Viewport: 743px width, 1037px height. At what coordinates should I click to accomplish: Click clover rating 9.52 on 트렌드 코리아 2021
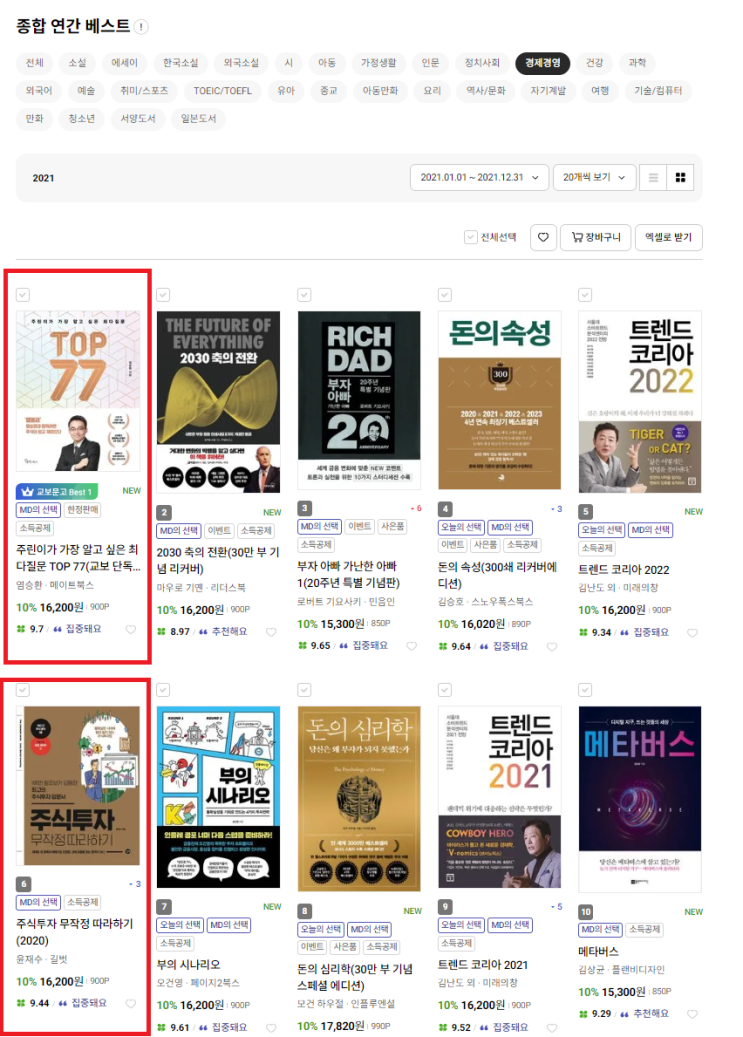[x=454, y=1028]
